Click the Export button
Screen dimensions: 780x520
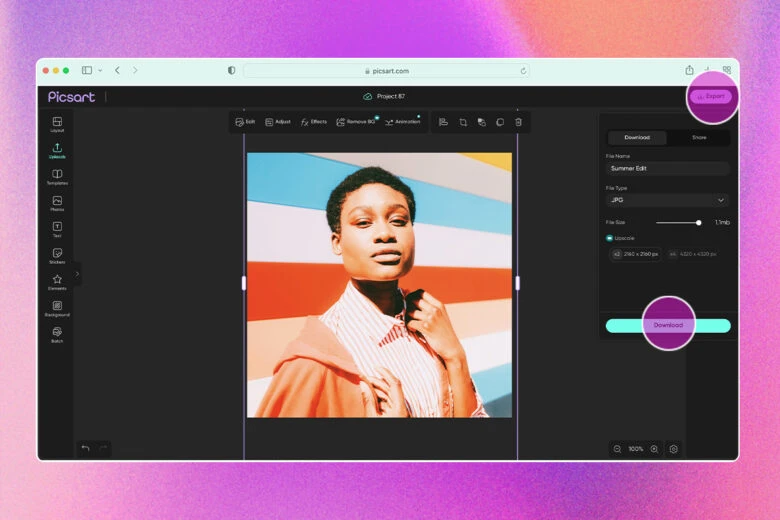(711, 97)
